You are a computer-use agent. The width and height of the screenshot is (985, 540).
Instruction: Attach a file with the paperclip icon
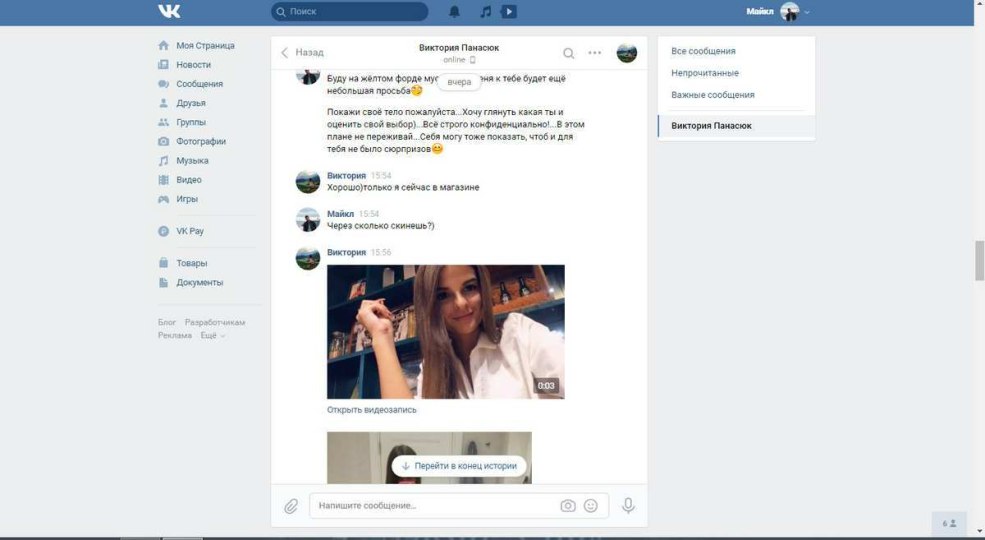[291, 506]
